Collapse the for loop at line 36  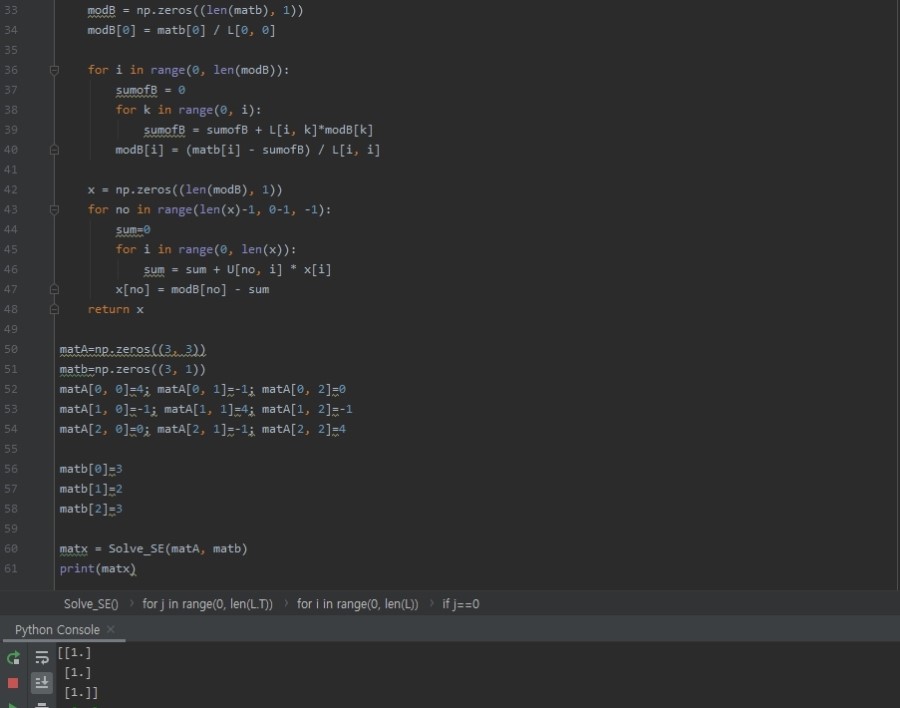(55, 70)
